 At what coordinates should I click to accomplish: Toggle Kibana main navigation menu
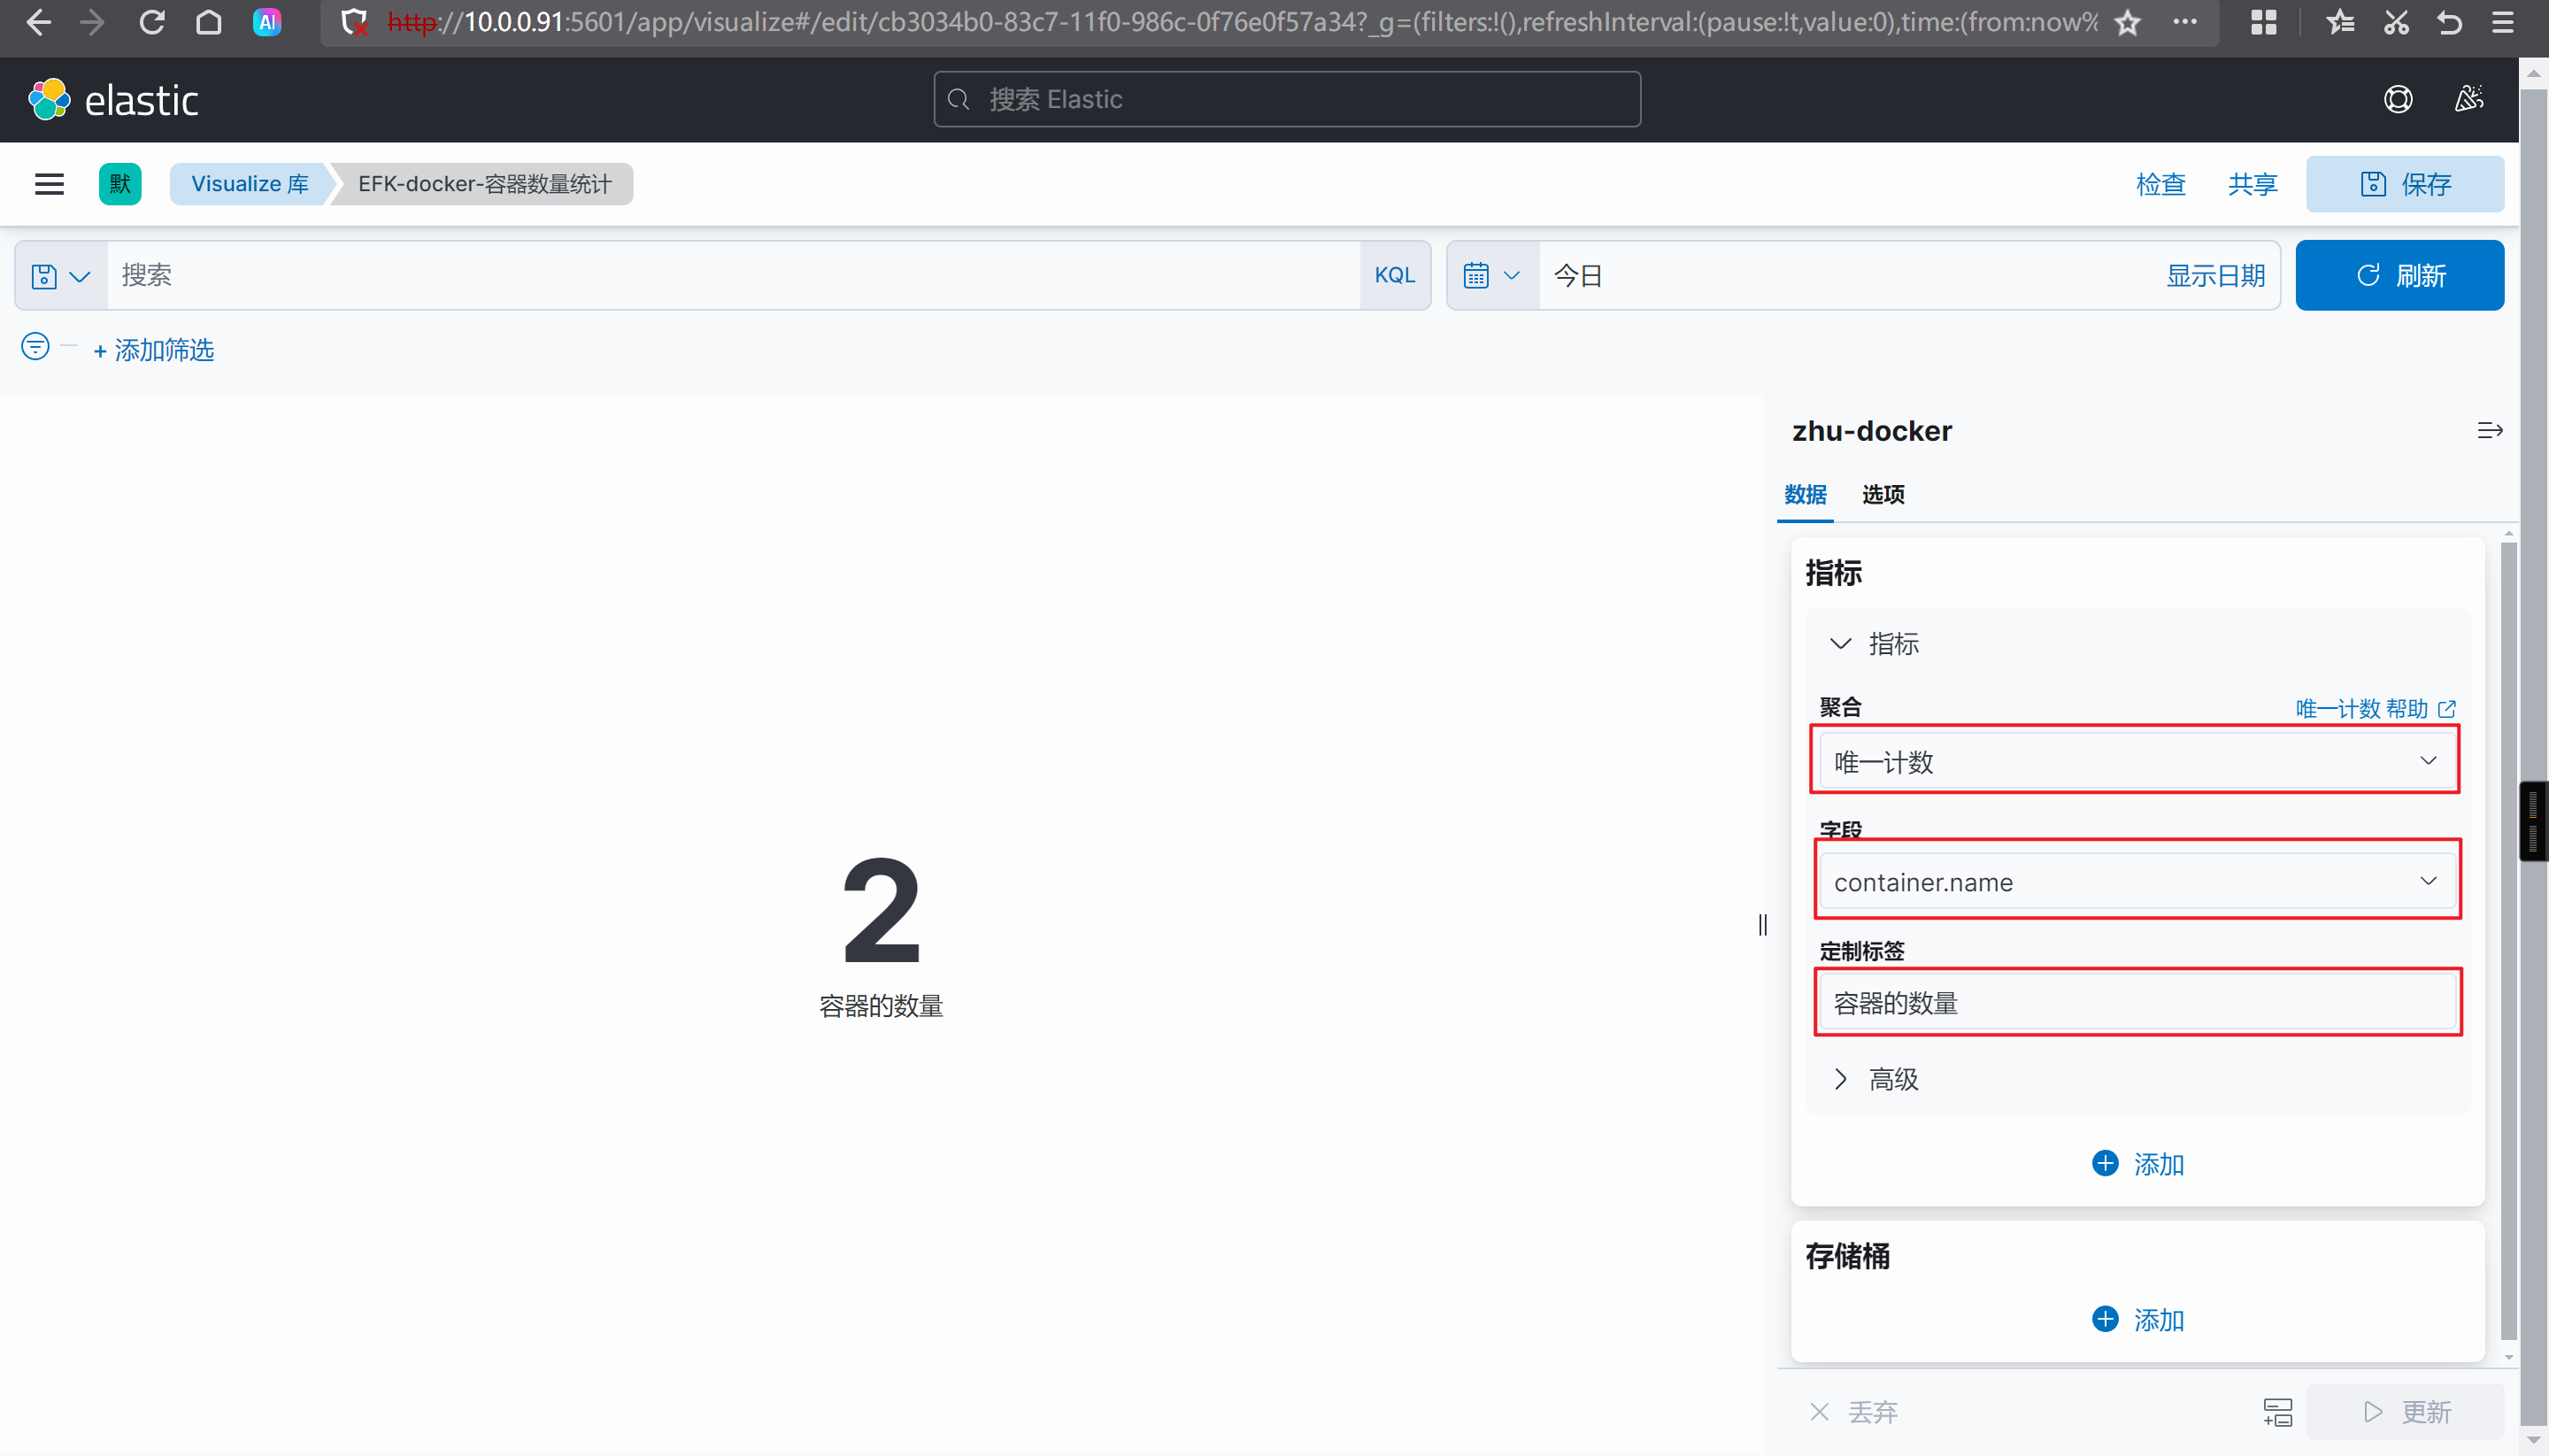pyautogui.click(x=49, y=184)
